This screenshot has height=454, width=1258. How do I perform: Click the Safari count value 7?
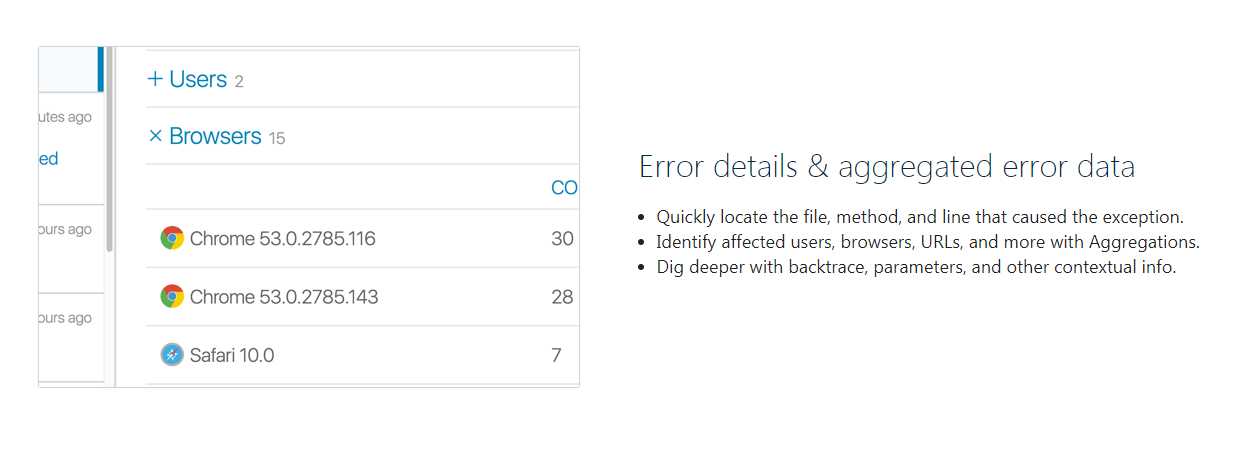click(x=557, y=355)
